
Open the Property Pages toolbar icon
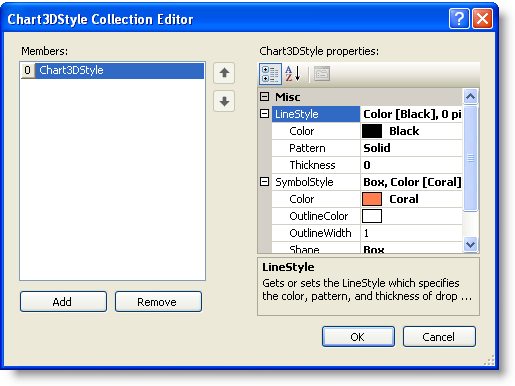point(322,74)
